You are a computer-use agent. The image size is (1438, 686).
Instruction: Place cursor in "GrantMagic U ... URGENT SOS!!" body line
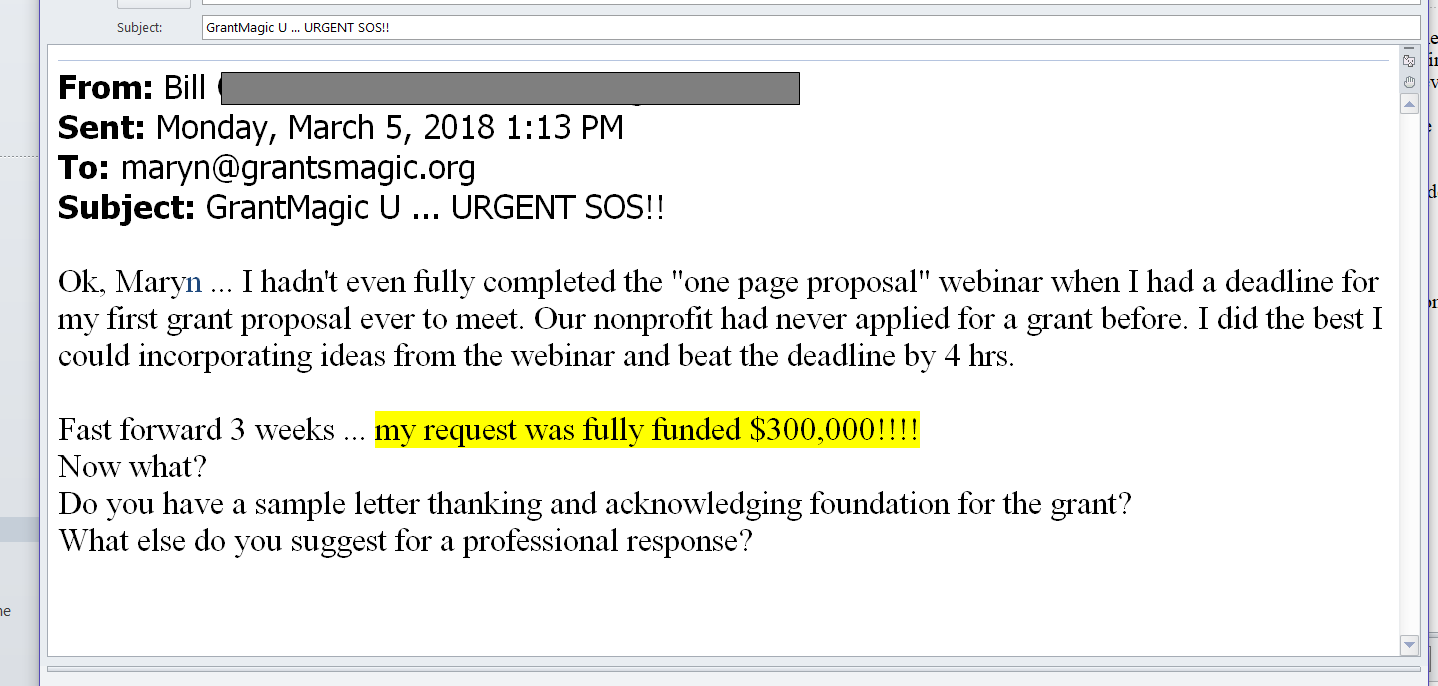(434, 208)
